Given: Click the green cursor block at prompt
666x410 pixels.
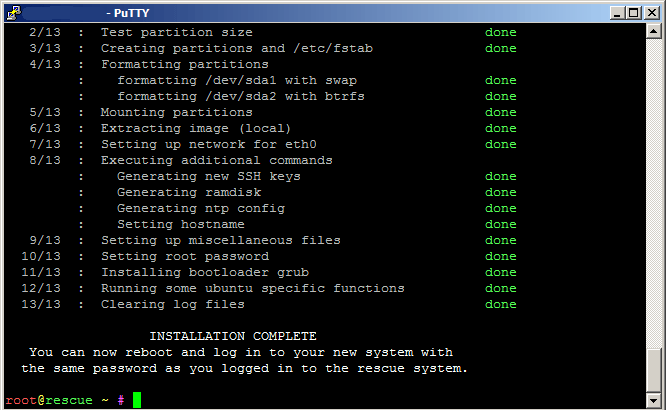Looking at the screenshot, I should (137, 400).
